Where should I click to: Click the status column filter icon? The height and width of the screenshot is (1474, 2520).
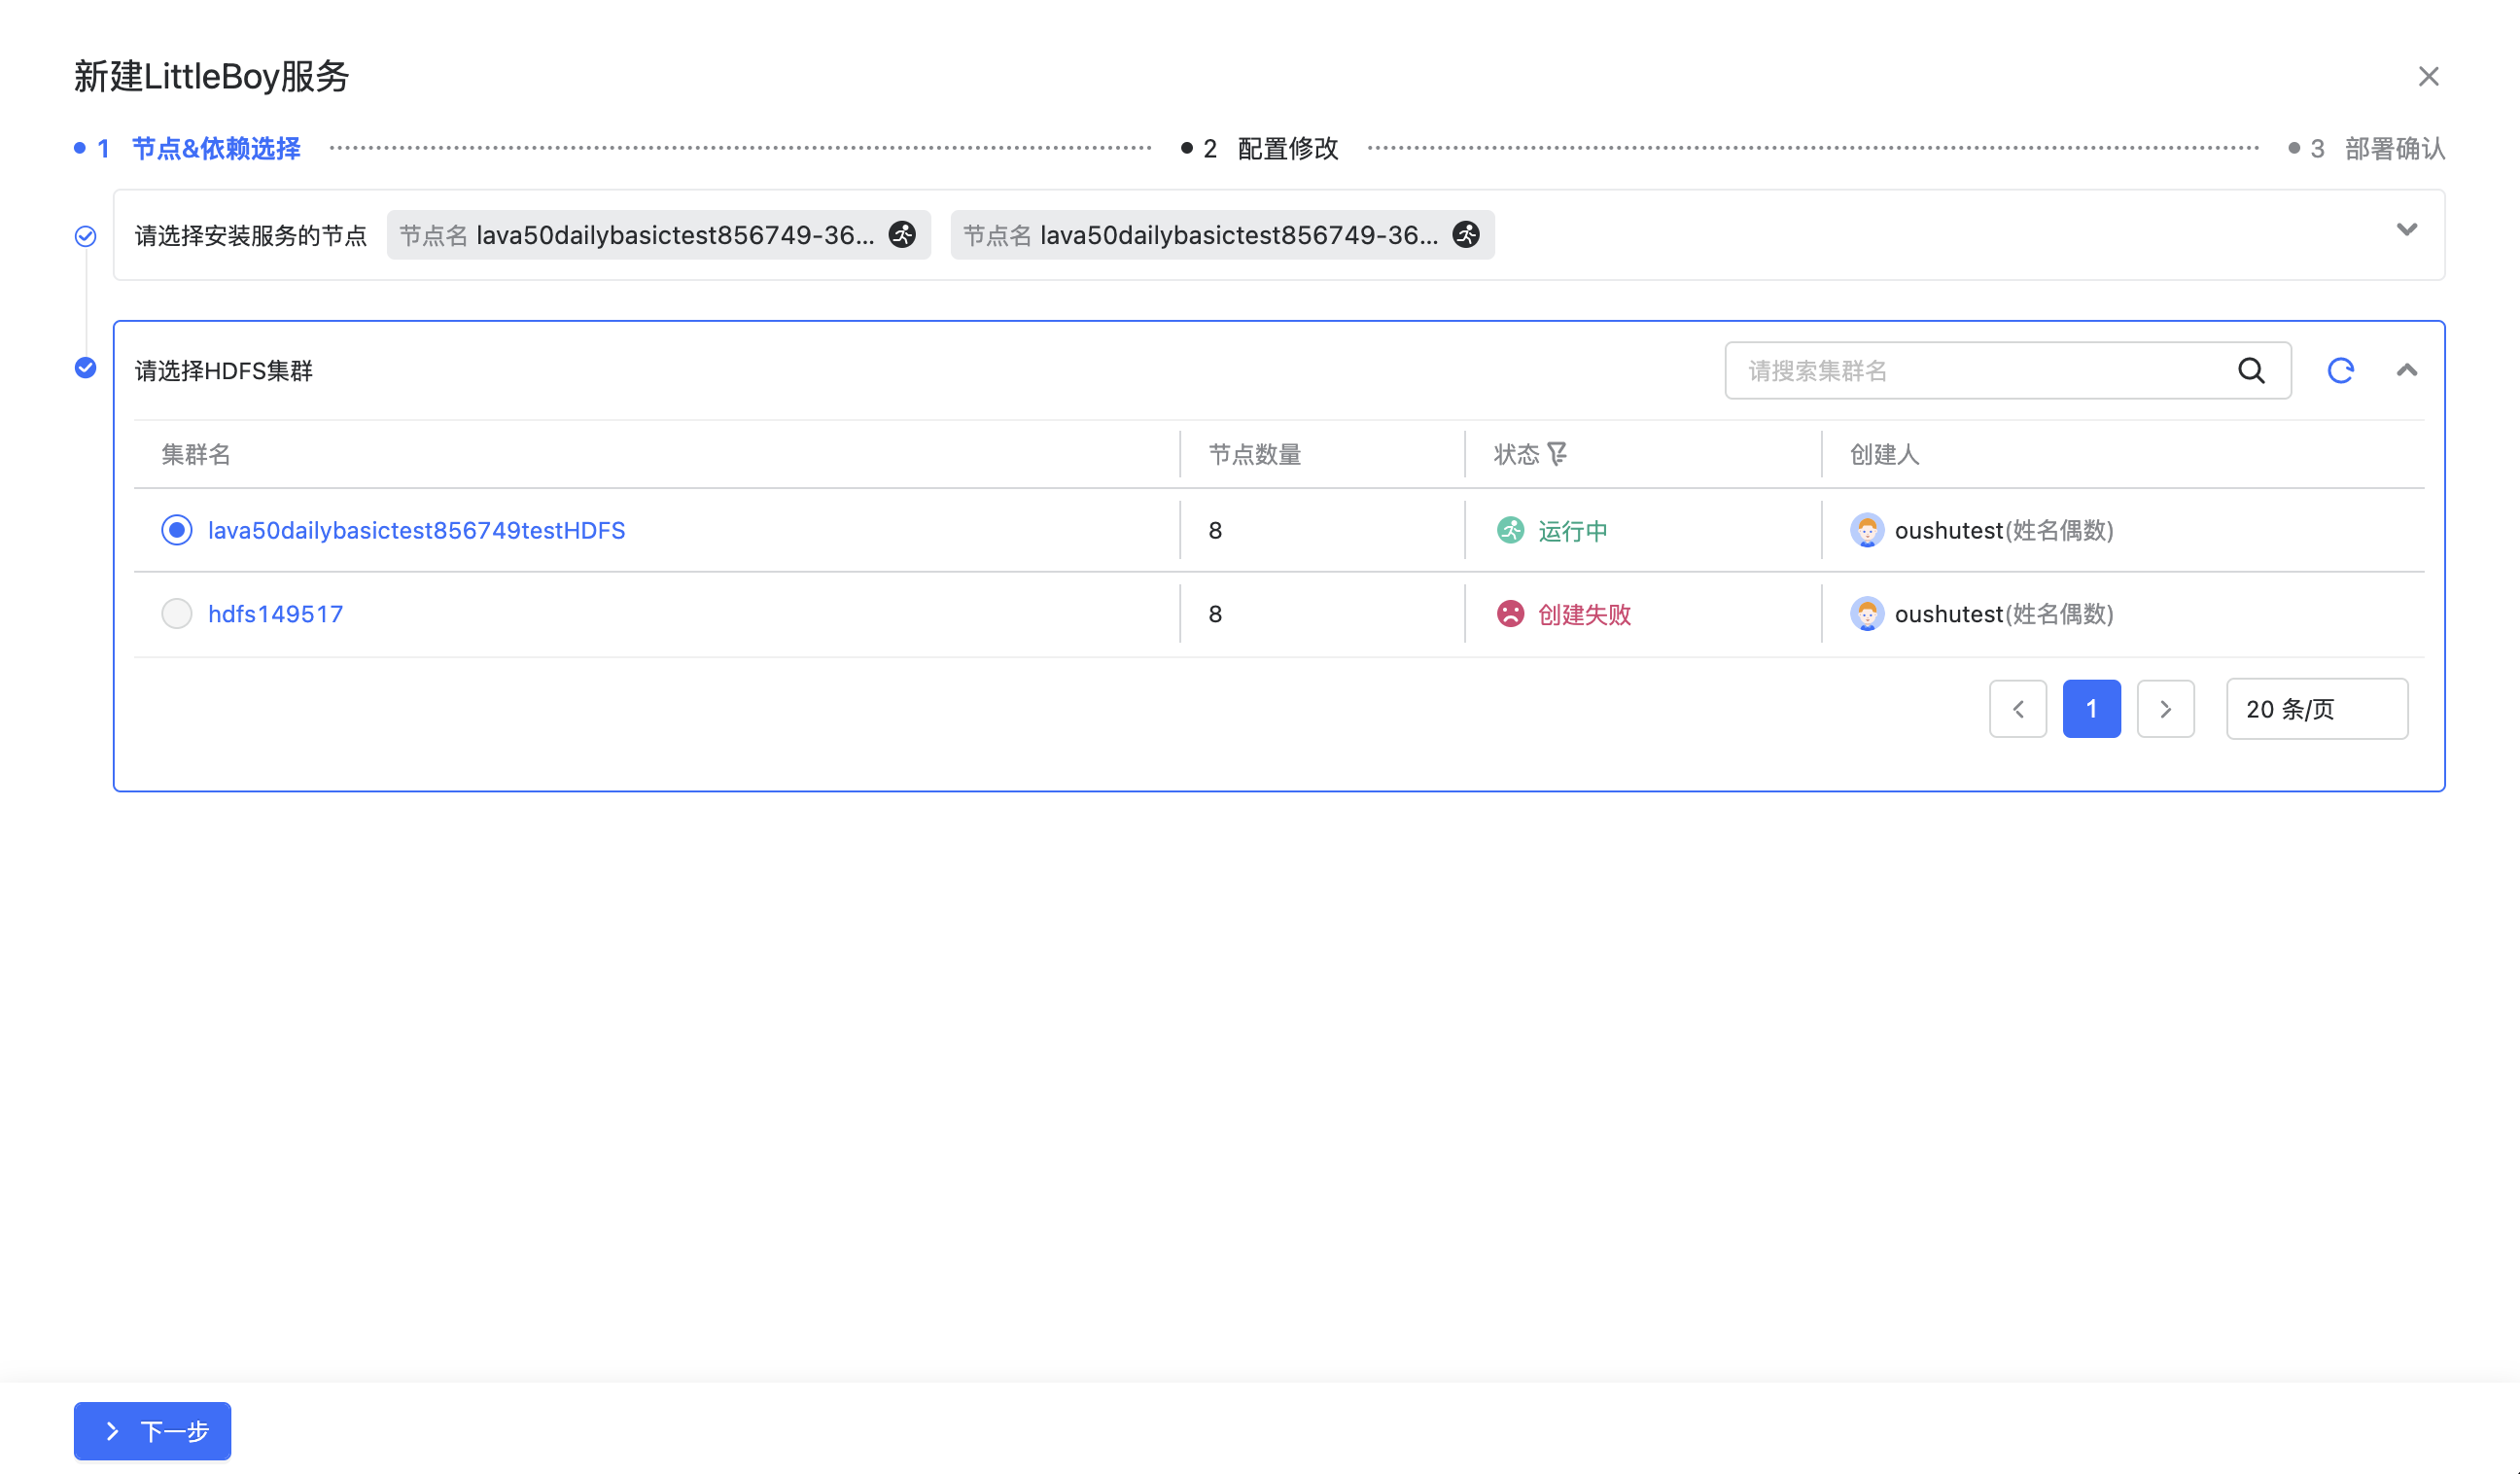(1557, 454)
